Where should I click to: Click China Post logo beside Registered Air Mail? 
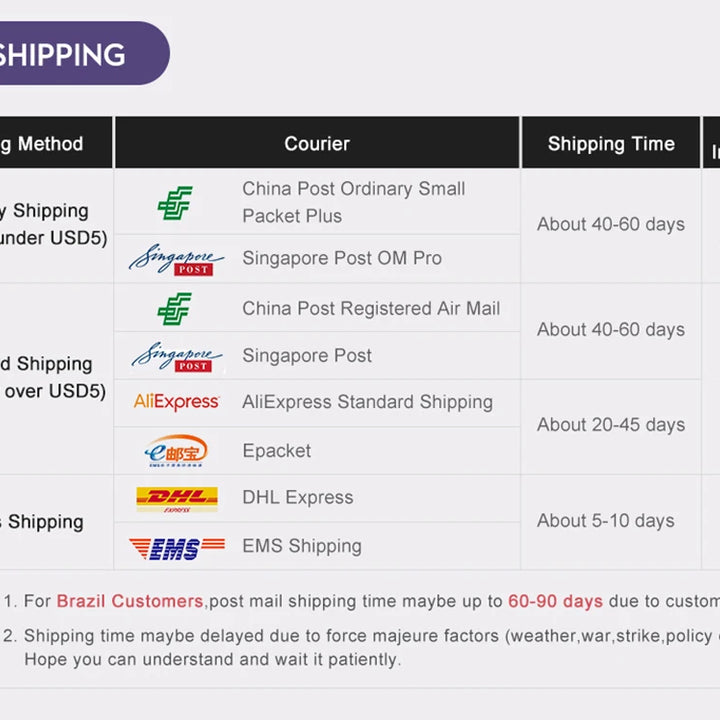click(x=176, y=309)
